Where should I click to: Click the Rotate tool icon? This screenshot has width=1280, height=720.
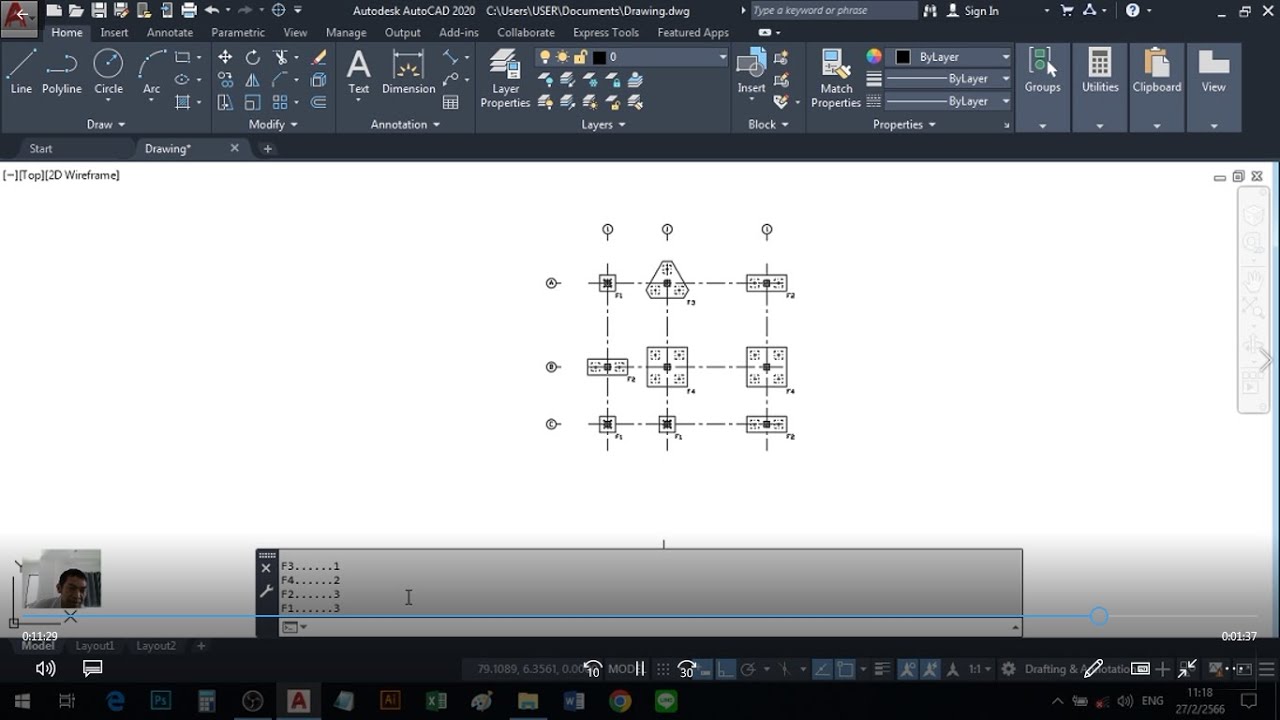[x=253, y=57]
